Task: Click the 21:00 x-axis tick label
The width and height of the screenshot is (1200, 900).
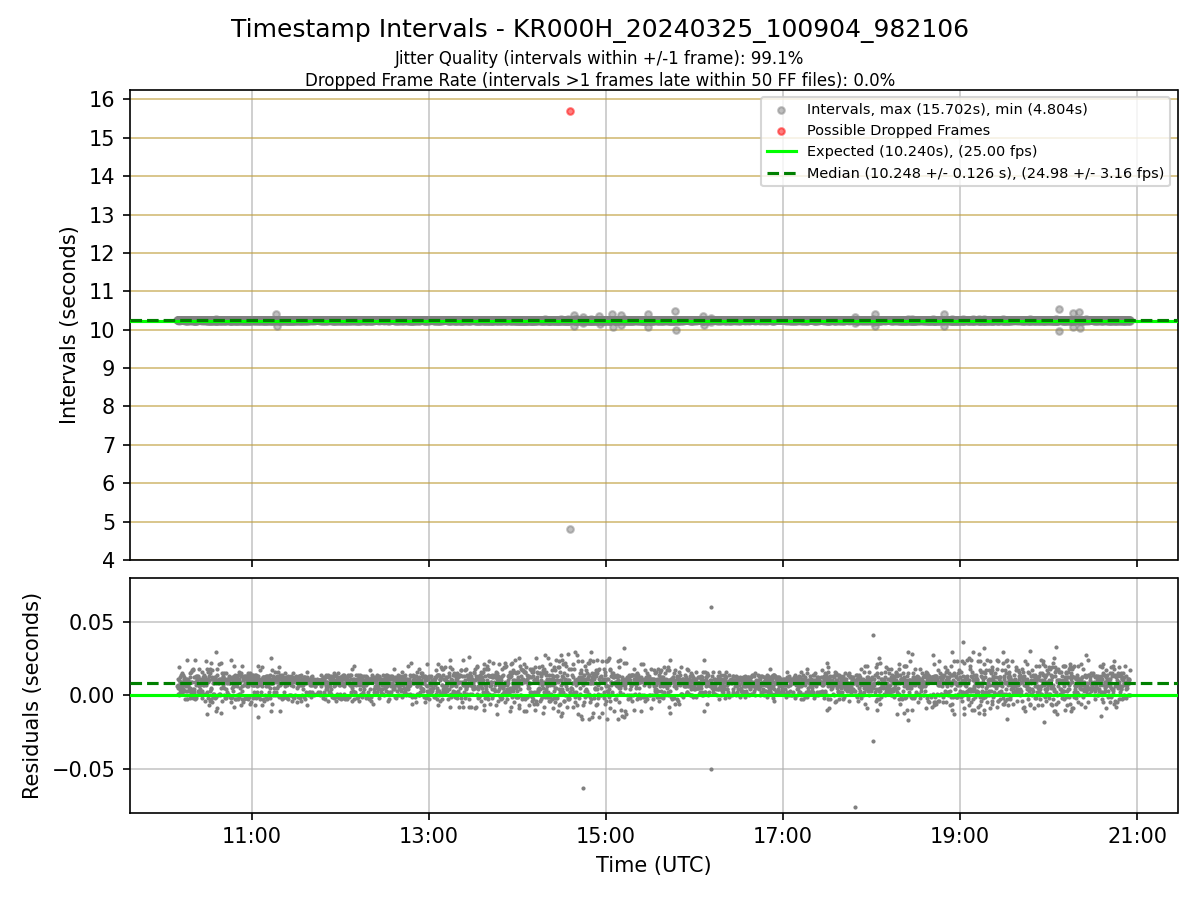Action: pyautogui.click(x=1137, y=835)
